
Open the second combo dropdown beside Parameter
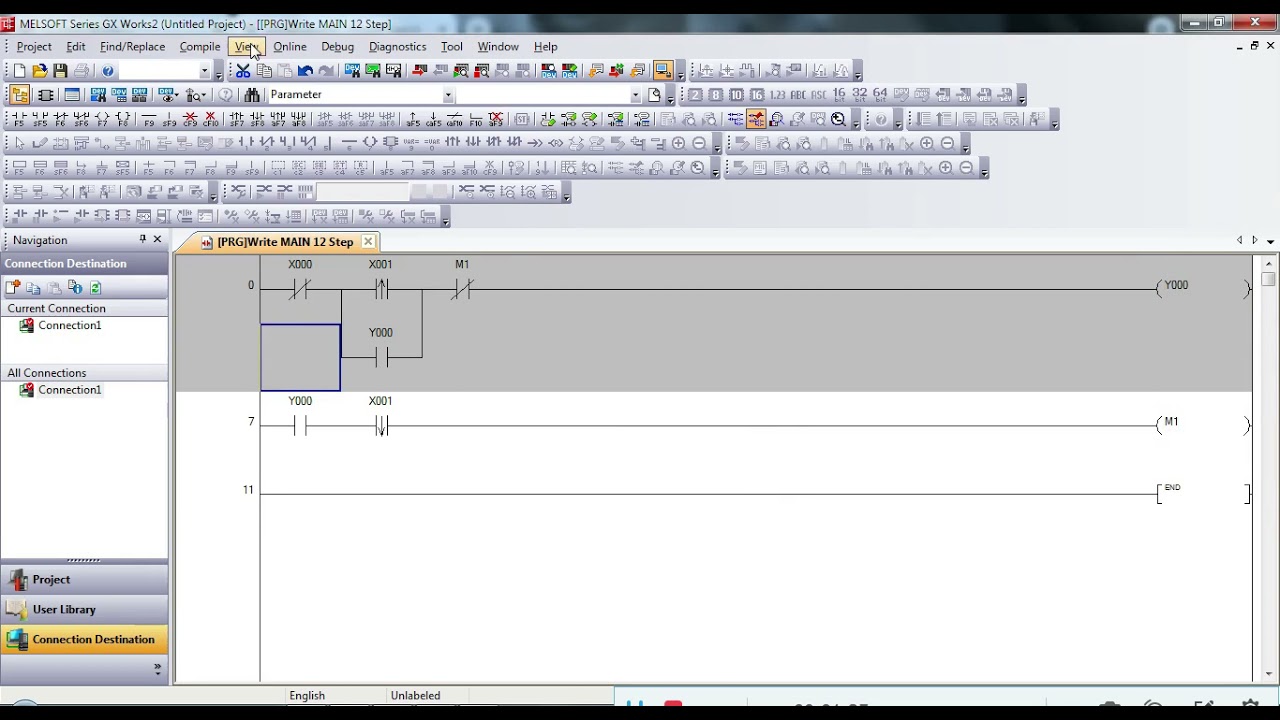[635, 95]
